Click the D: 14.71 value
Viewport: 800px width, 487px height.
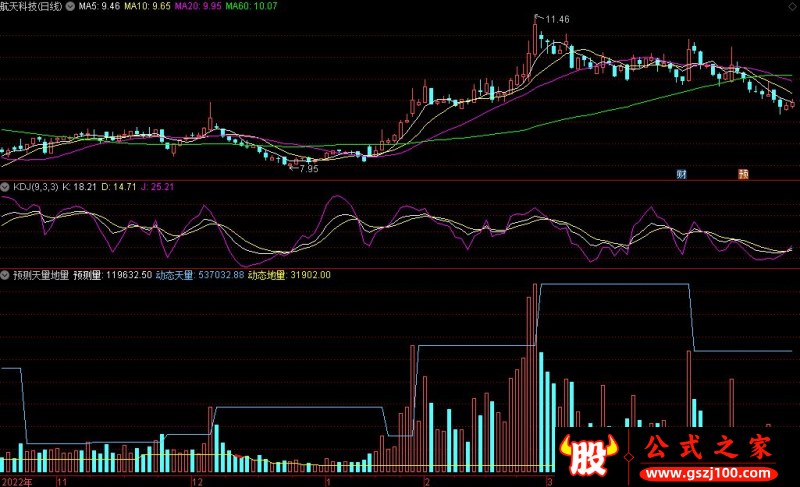pos(118,187)
